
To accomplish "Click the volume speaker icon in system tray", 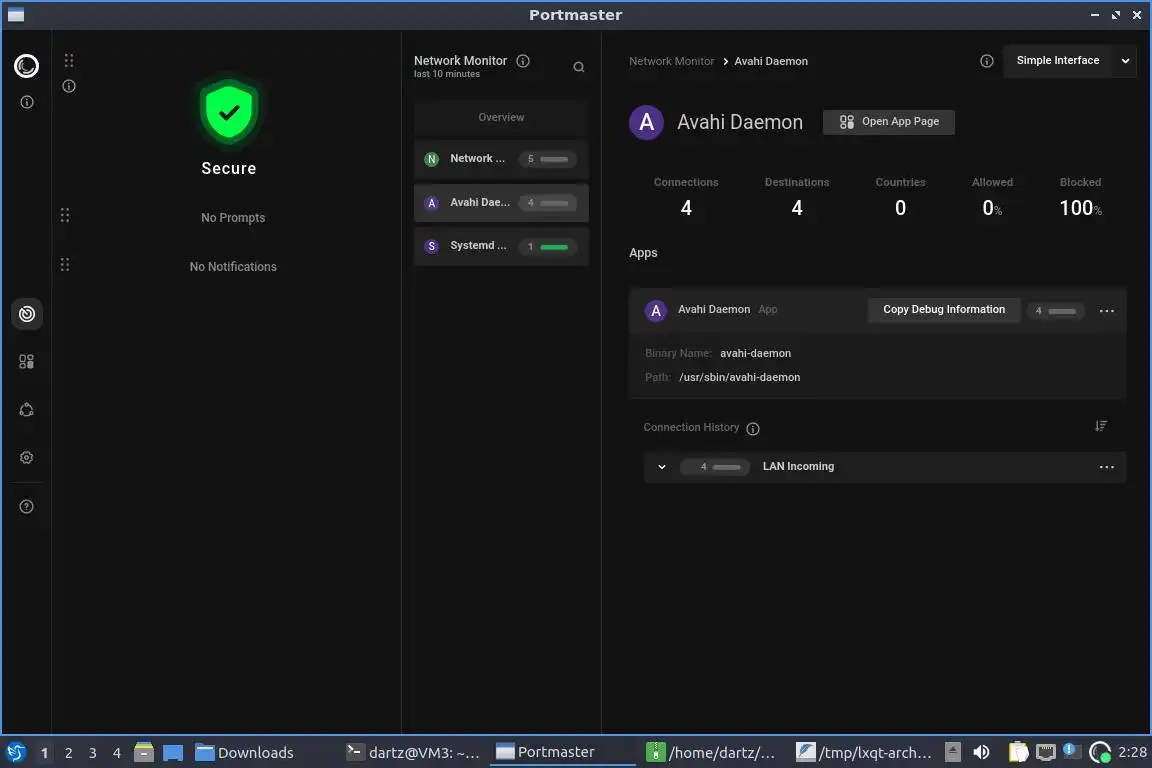I will 981,752.
